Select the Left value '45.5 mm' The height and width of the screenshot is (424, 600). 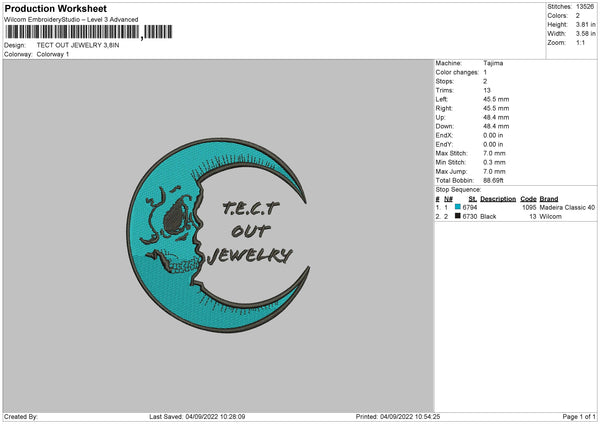coord(496,99)
